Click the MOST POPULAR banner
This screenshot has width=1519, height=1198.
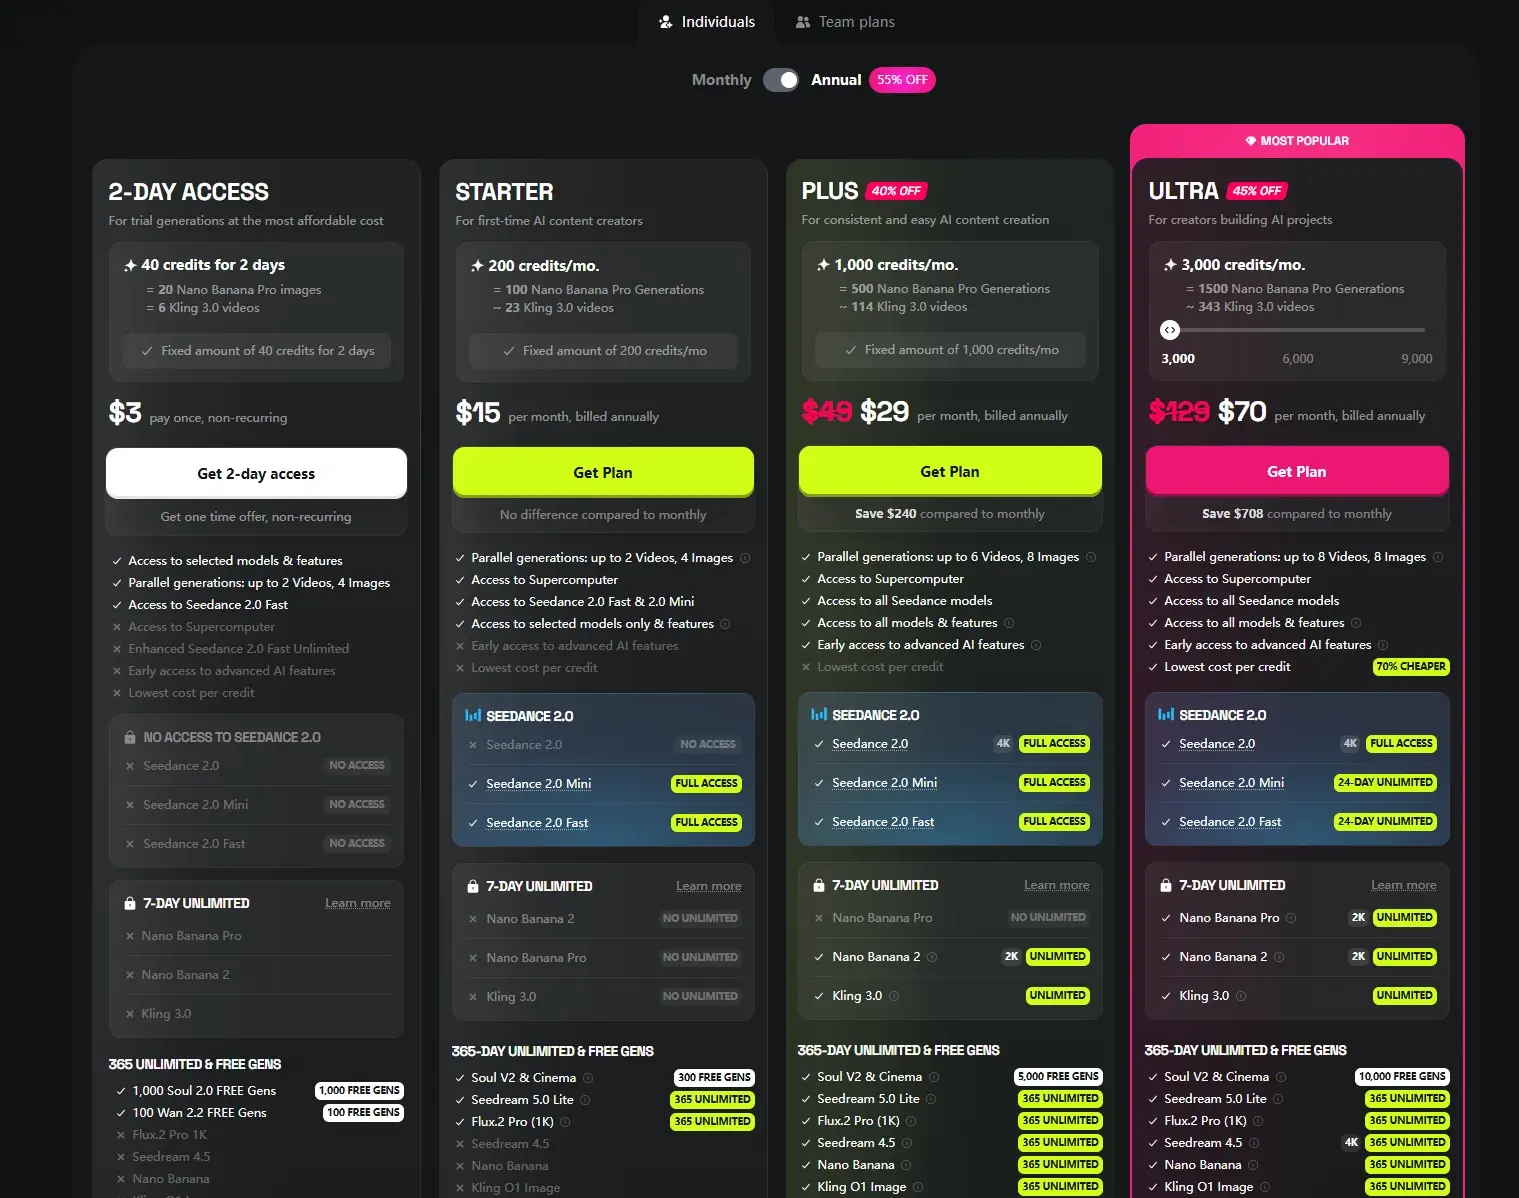pos(1297,141)
